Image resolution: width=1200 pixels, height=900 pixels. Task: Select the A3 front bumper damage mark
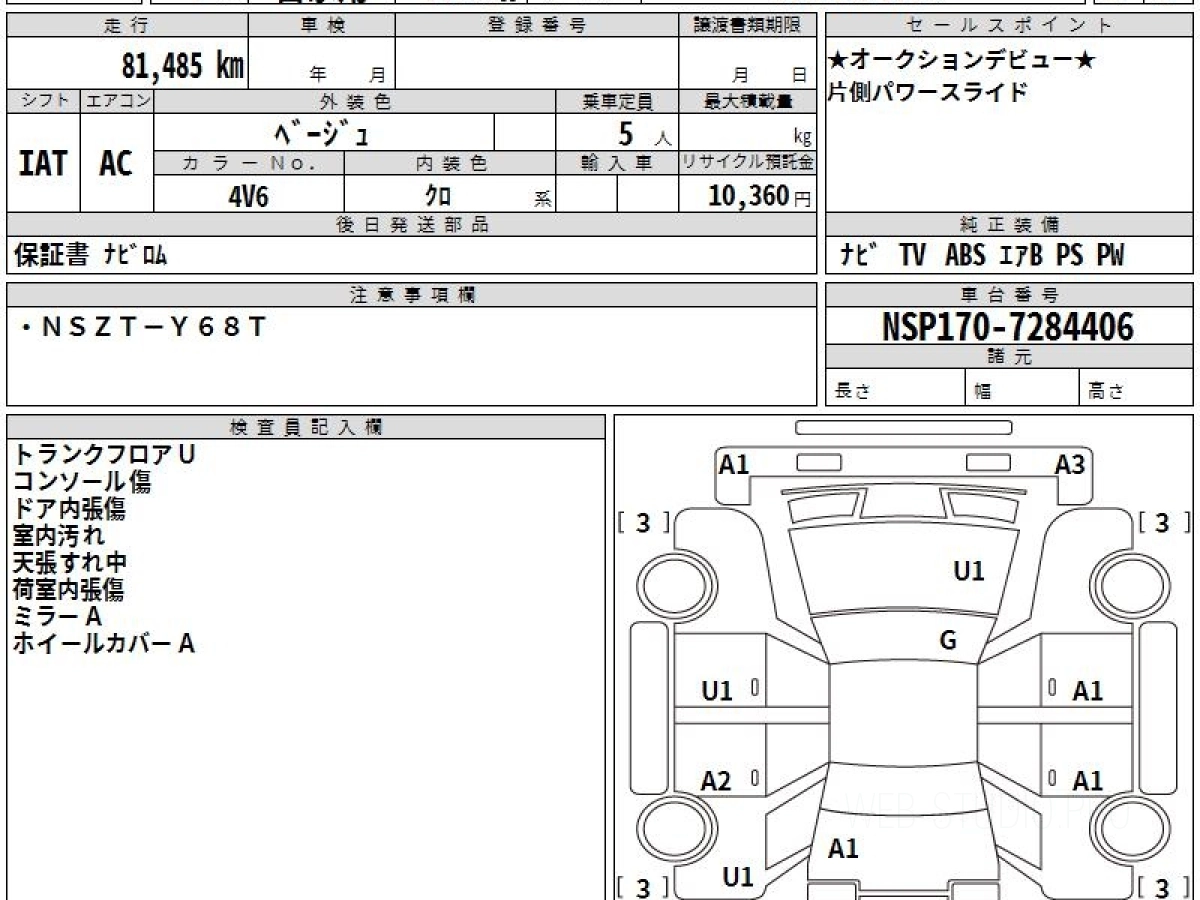click(1070, 464)
